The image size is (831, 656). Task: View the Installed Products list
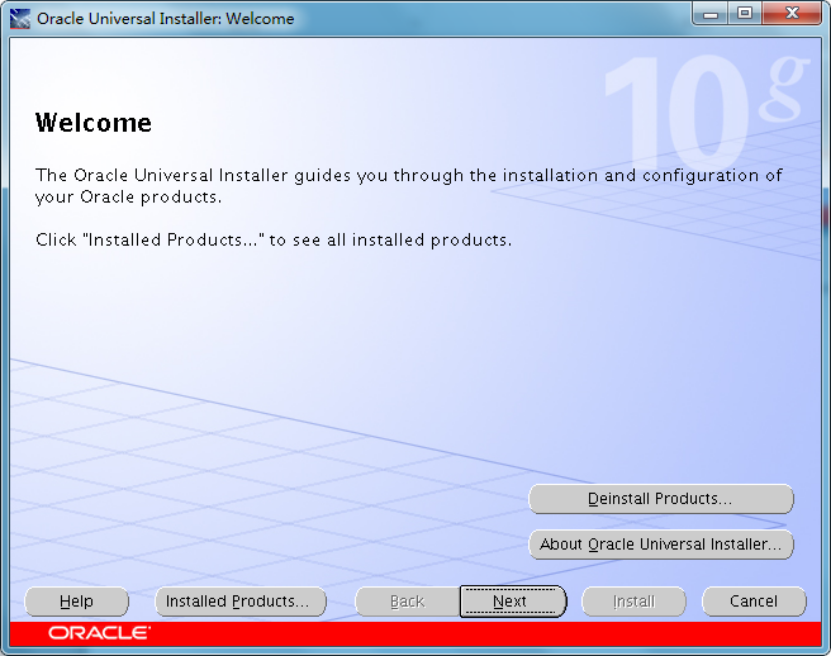pyautogui.click(x=241, y=602)
